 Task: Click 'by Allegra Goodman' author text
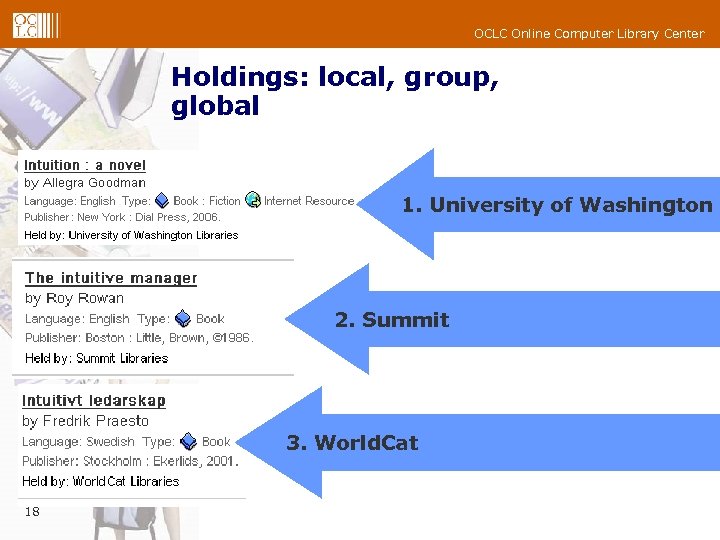pyautogui.click(x=85, y=183)
